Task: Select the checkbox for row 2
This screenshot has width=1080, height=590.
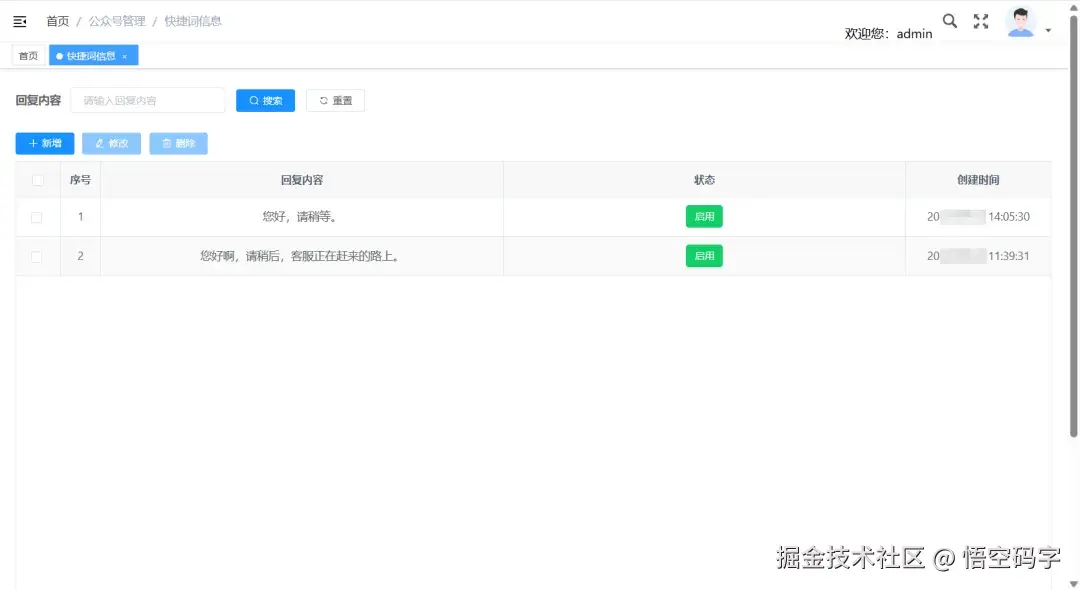Action: [37, 256]
